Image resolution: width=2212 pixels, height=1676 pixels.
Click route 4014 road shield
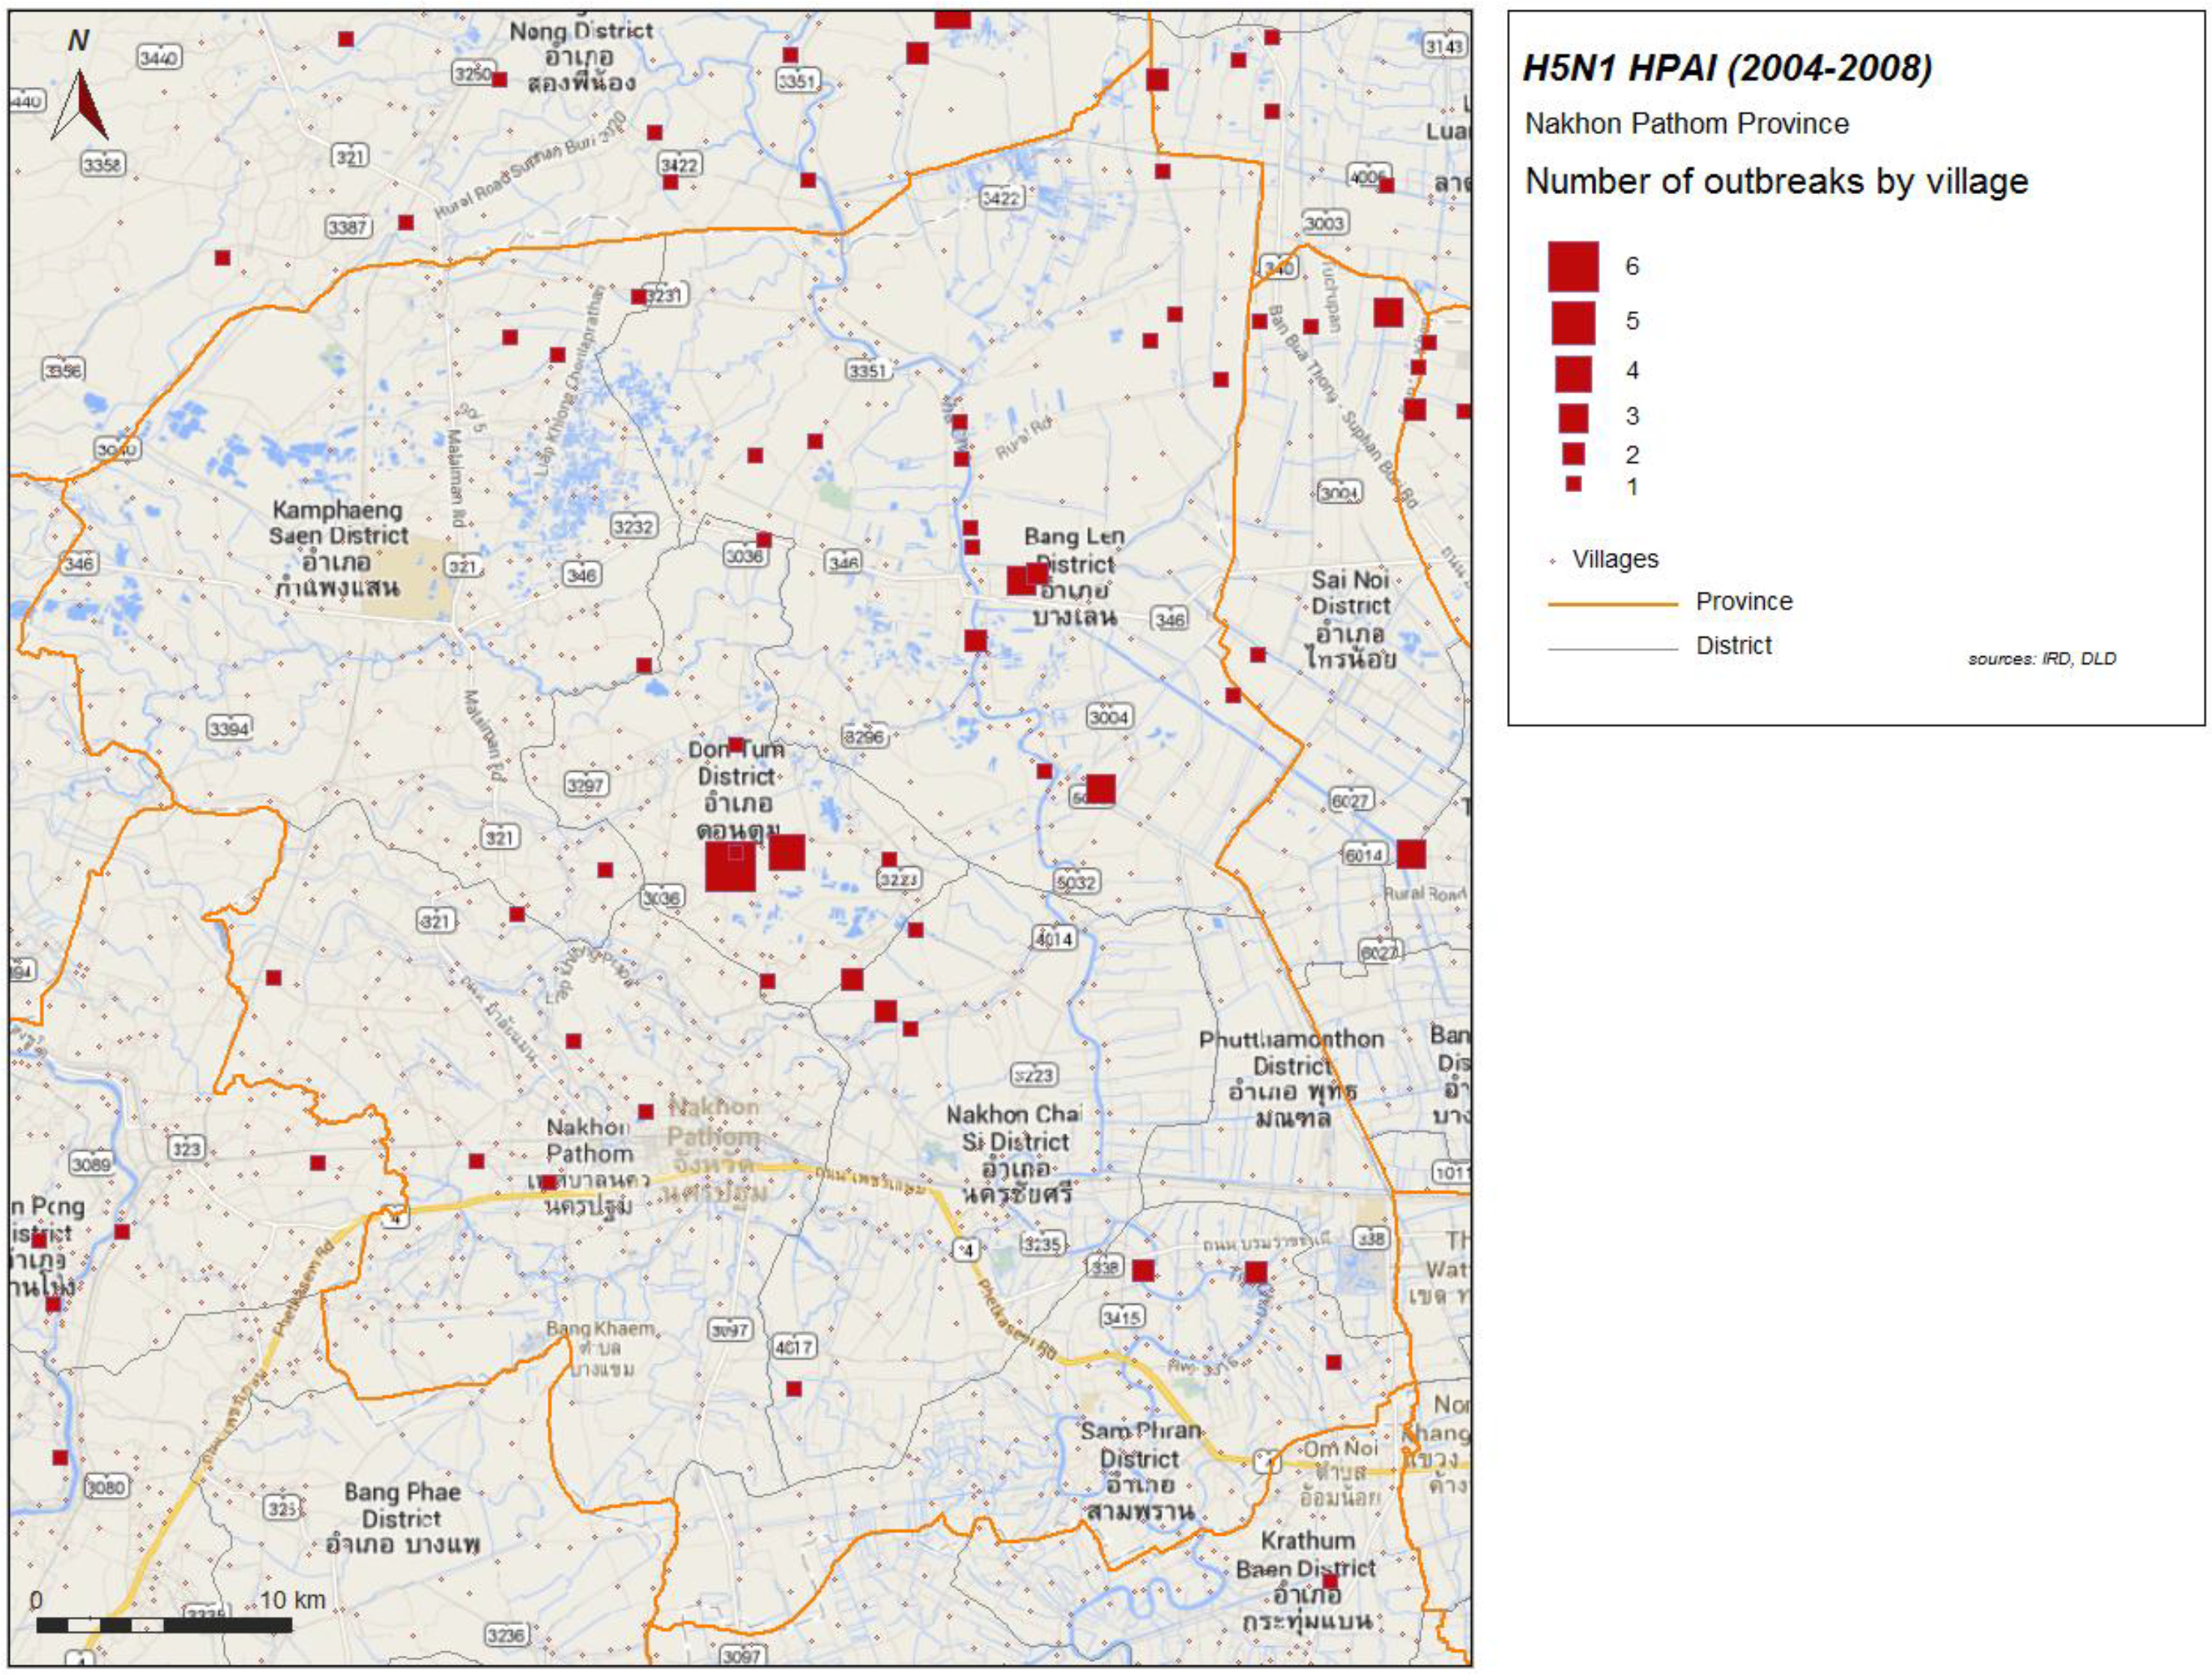pyautogui.click(x=1054, y=938)
